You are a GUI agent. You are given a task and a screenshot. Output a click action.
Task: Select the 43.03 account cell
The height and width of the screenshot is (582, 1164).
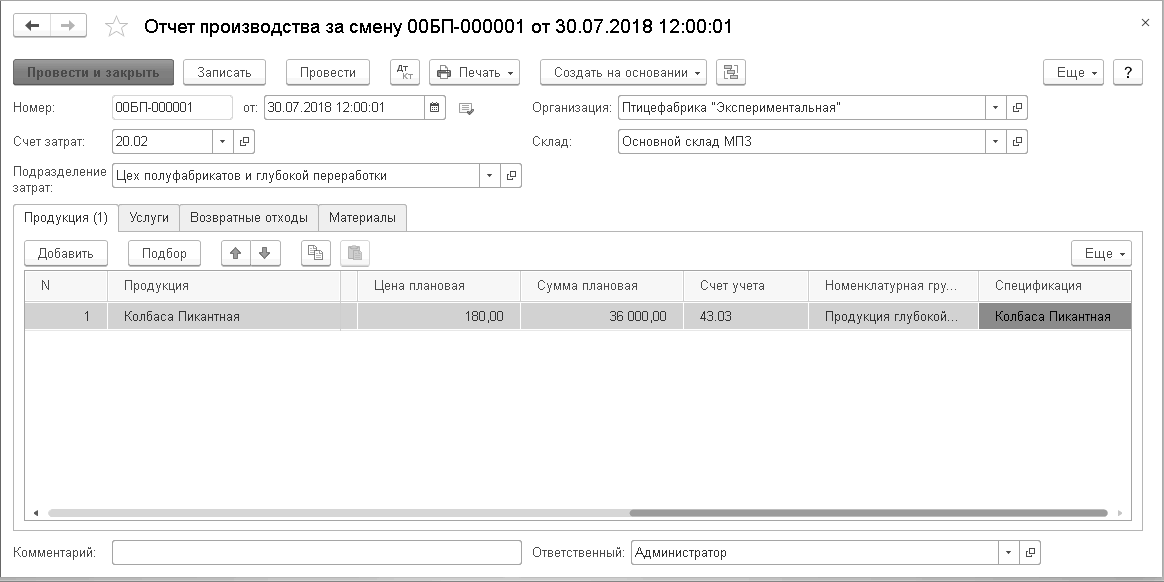click(746, 316)
